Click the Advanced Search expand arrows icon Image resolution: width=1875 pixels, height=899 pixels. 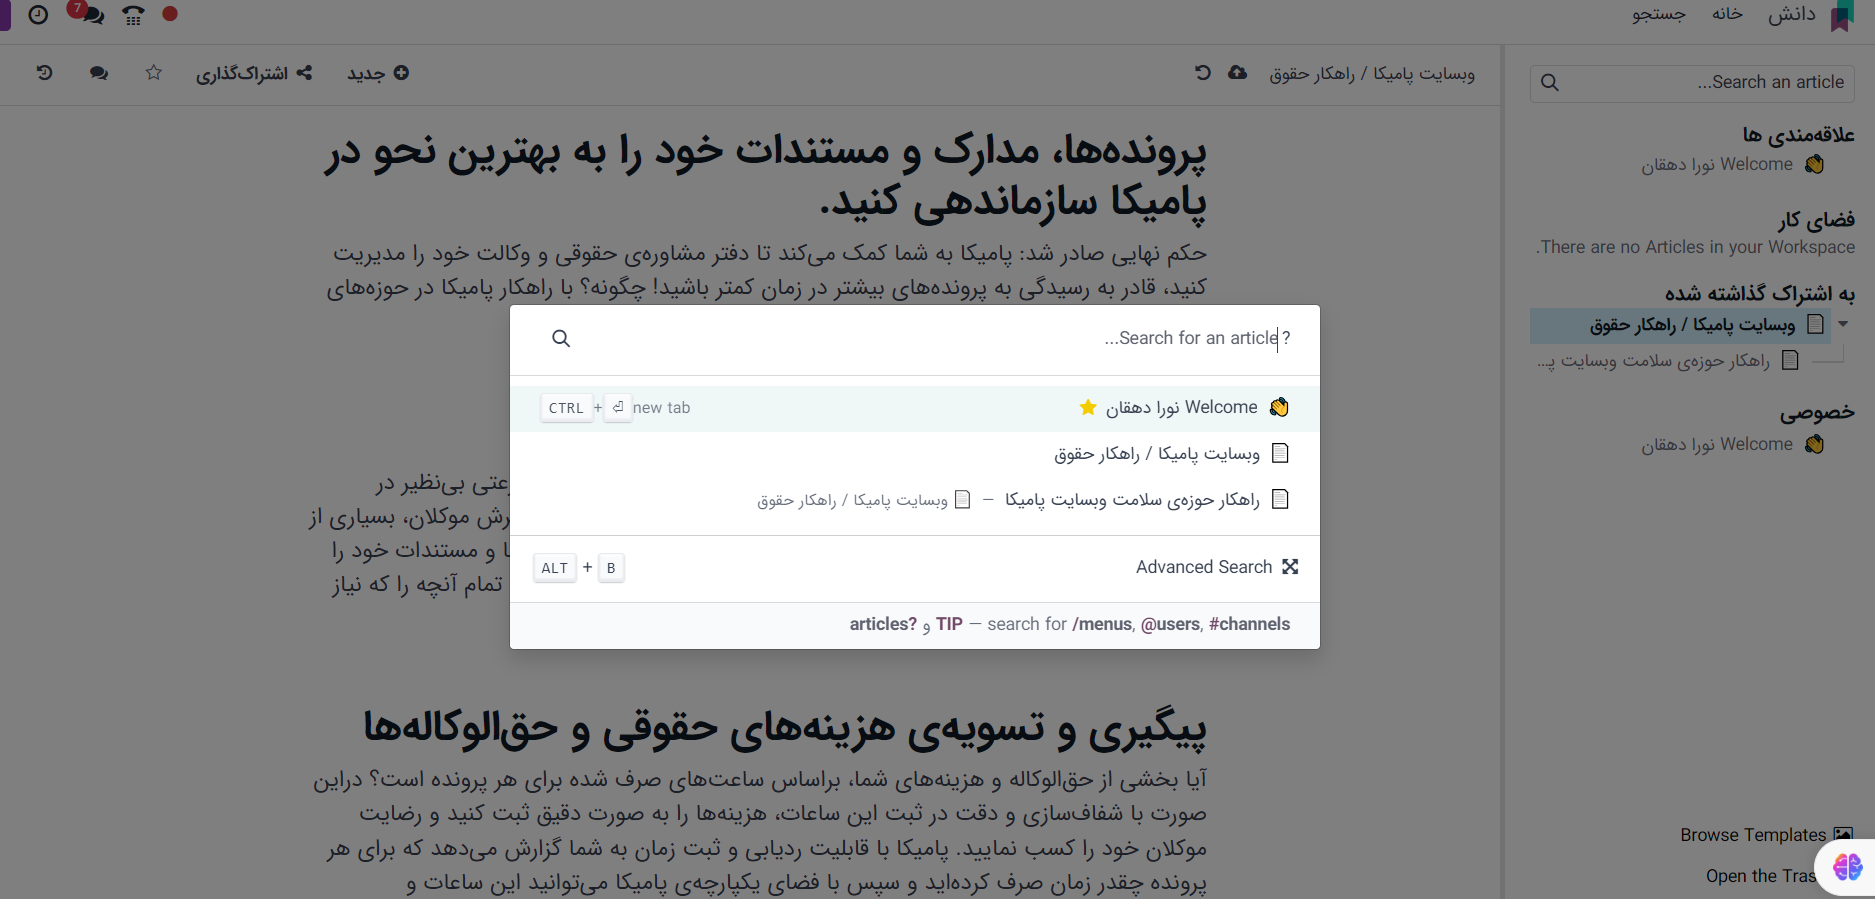[x=1290, y=567]
